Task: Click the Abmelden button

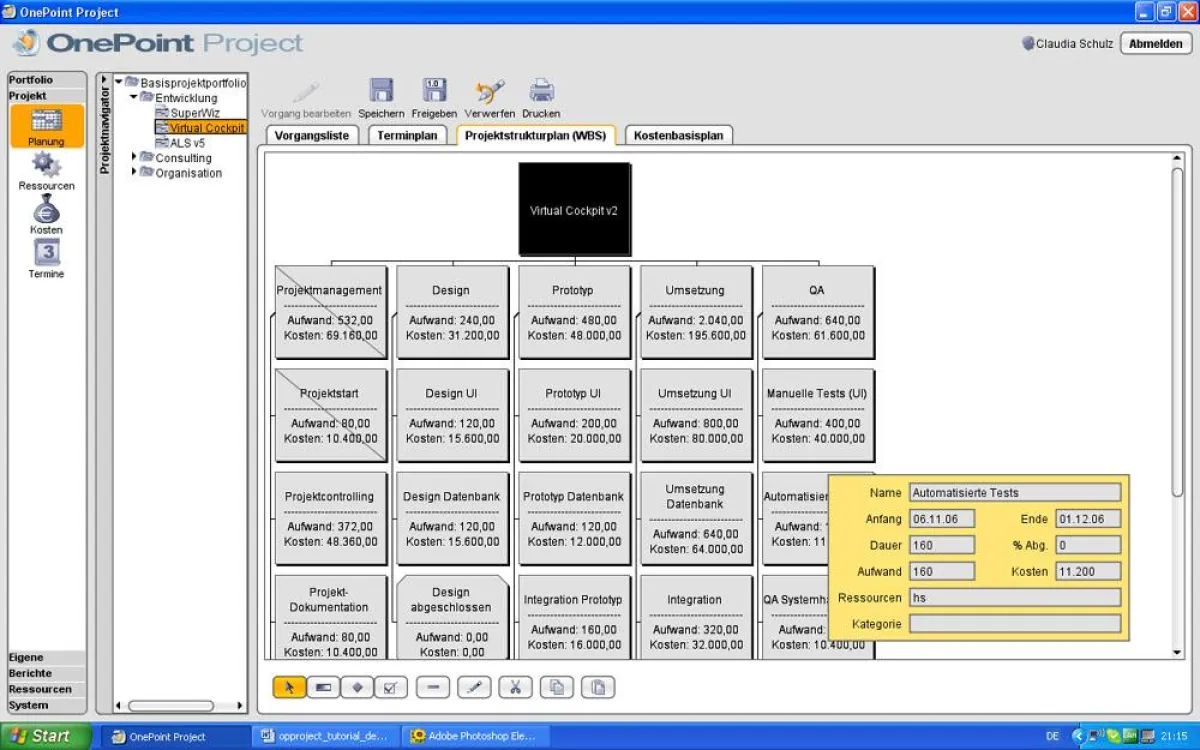Action: pos(1155,43)
